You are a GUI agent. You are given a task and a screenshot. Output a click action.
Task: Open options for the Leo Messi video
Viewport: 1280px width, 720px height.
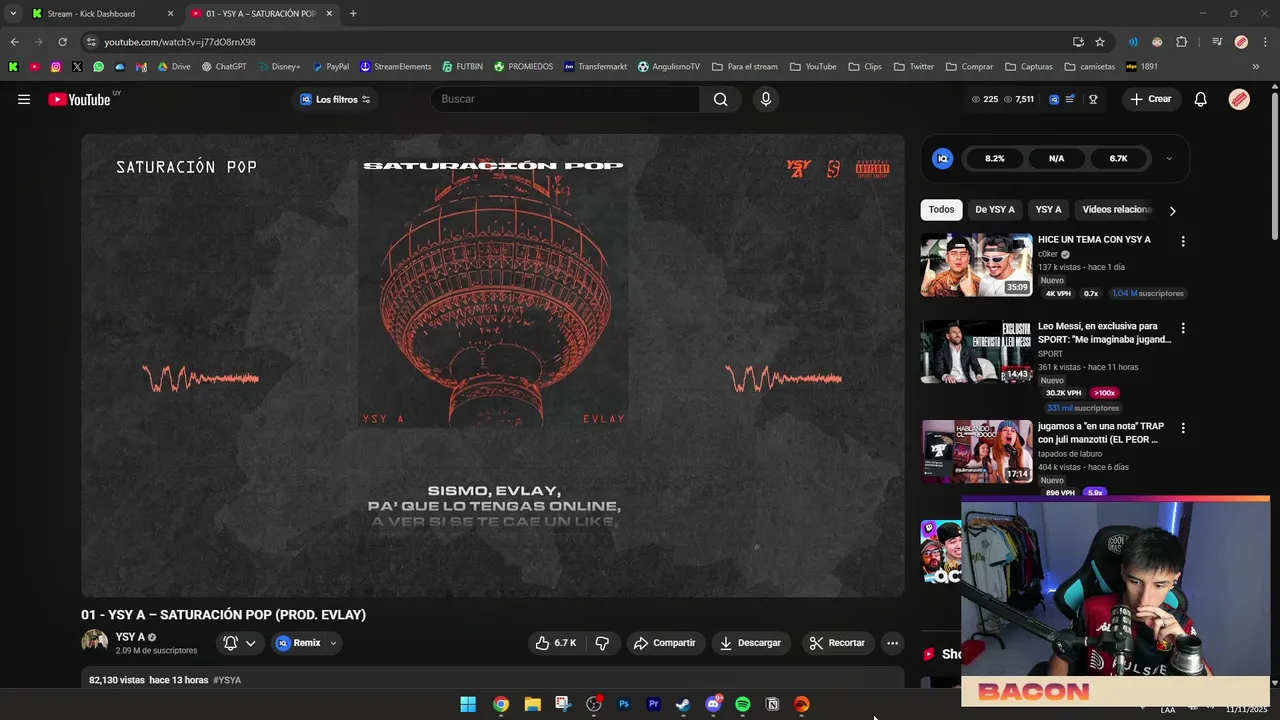(x=1183, y=328)
